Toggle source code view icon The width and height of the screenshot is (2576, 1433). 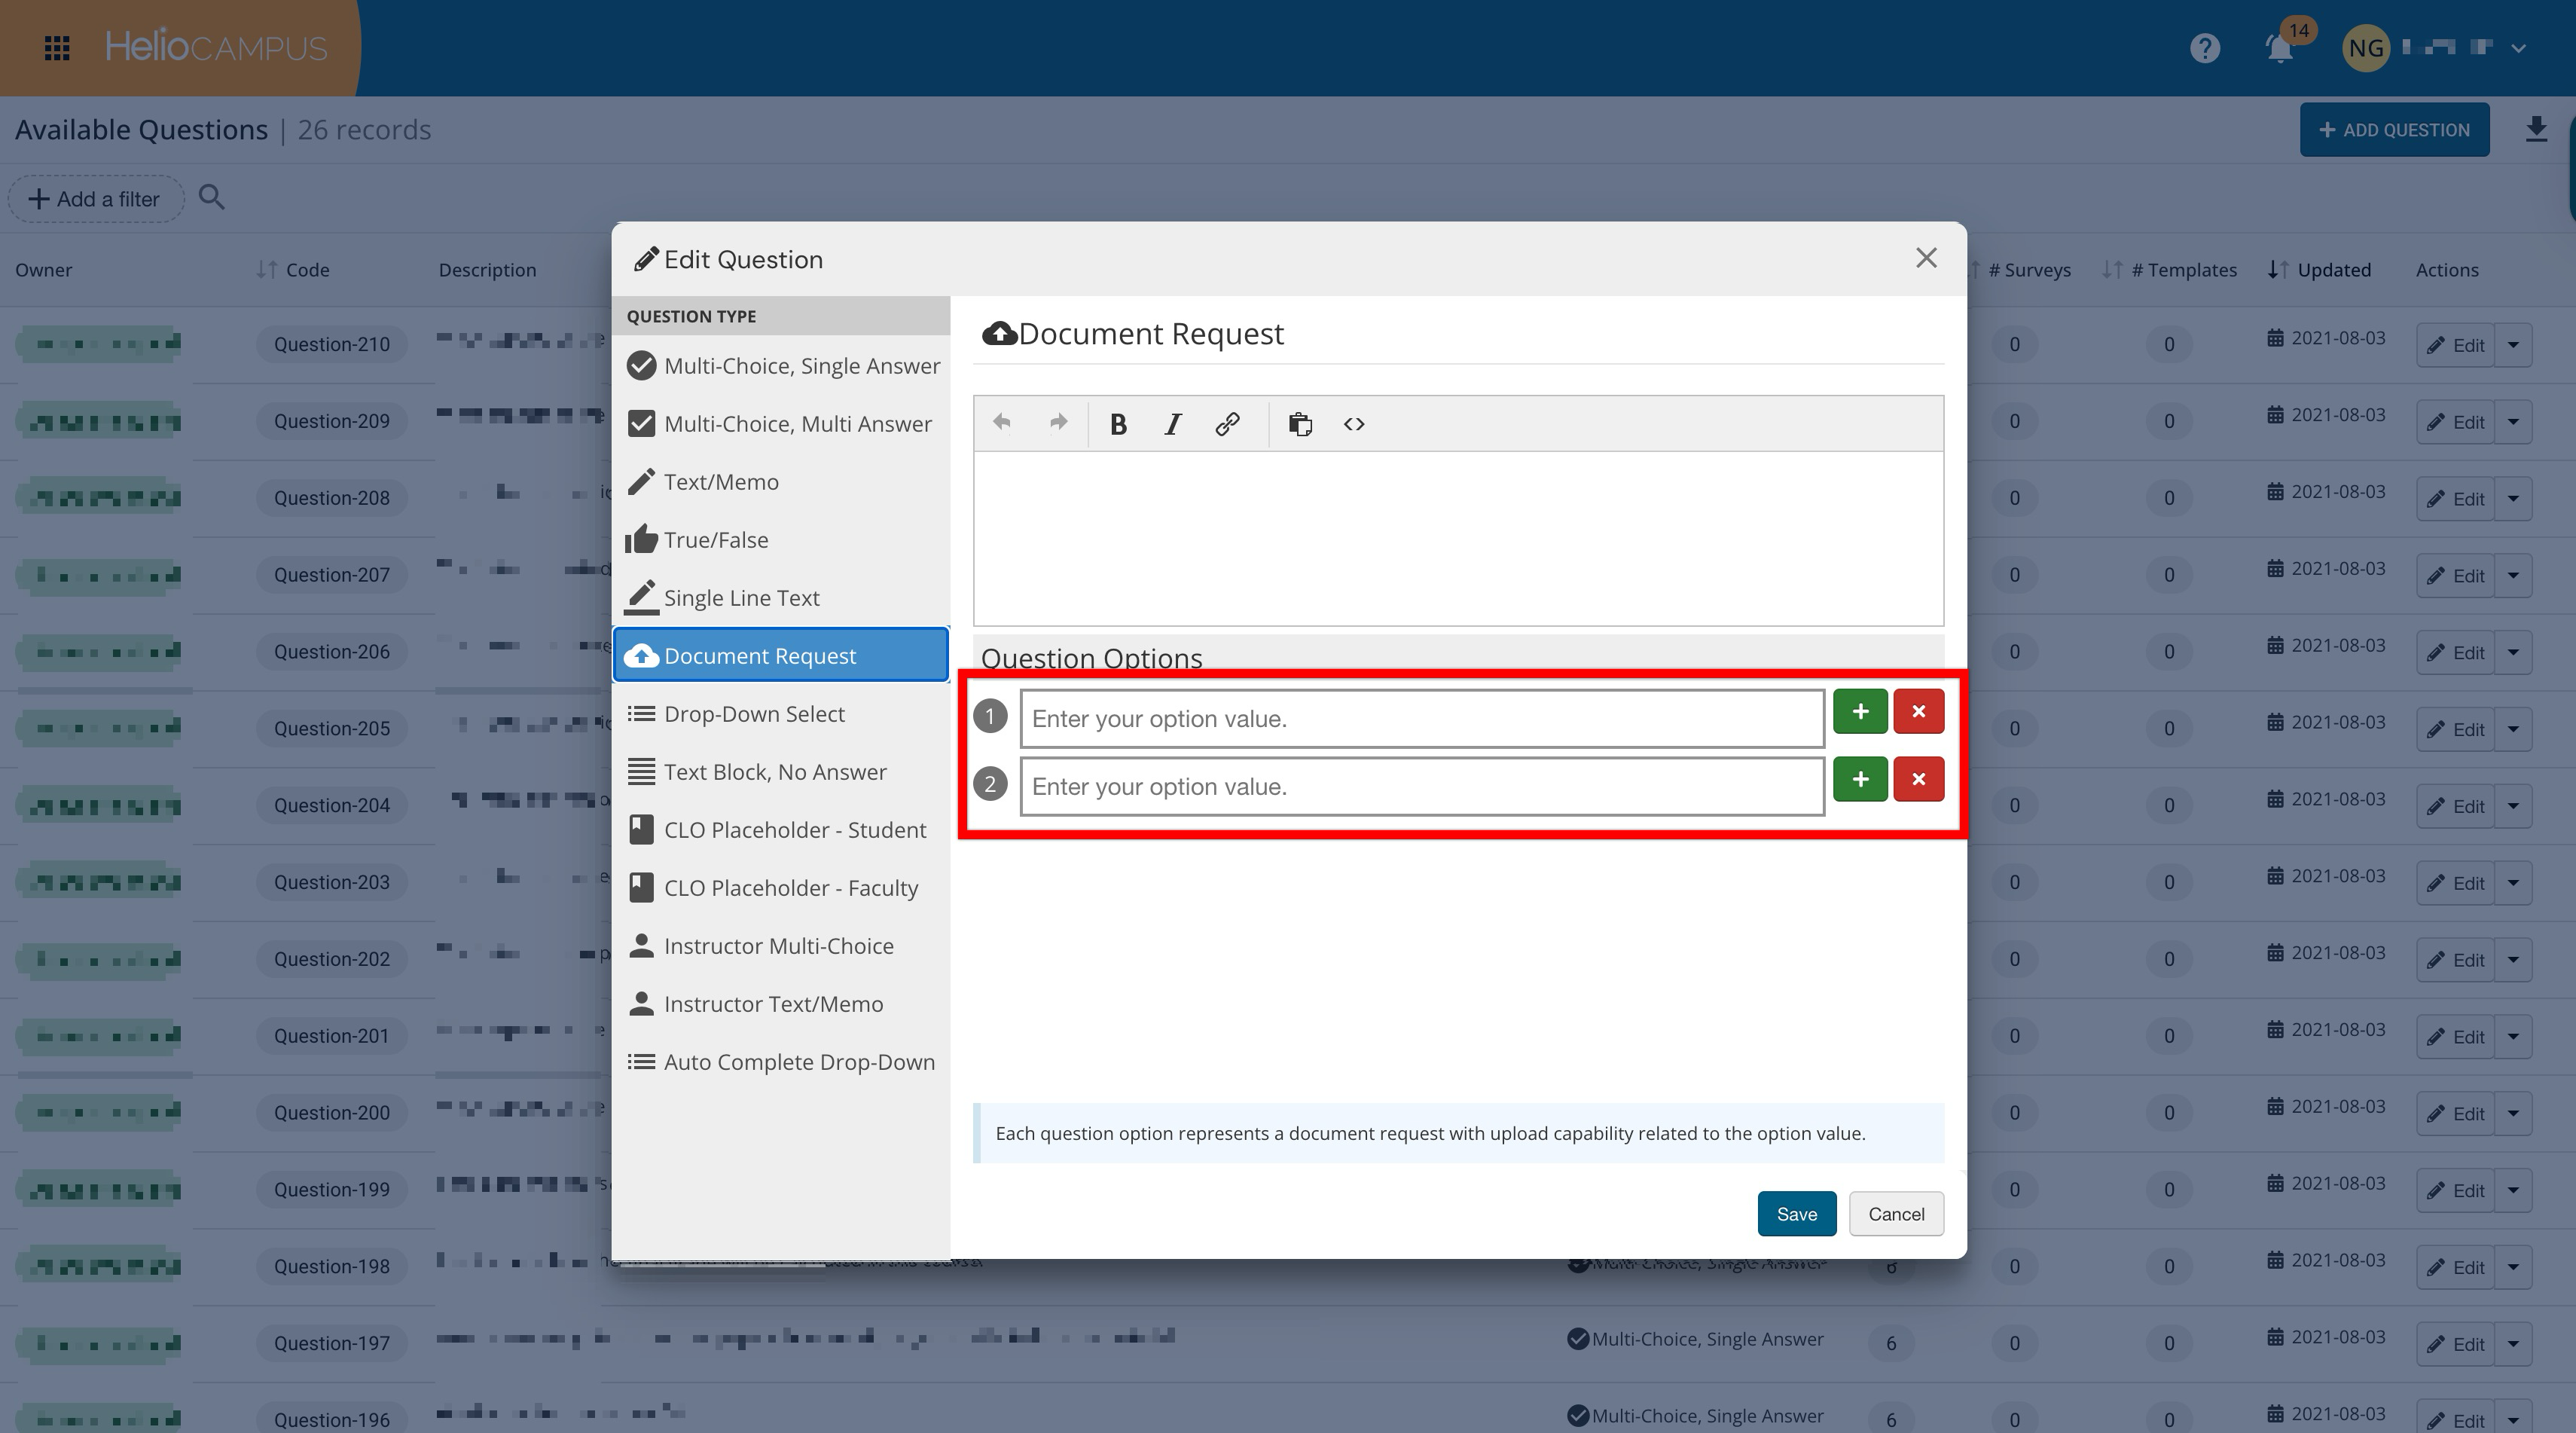point(1354,424)
